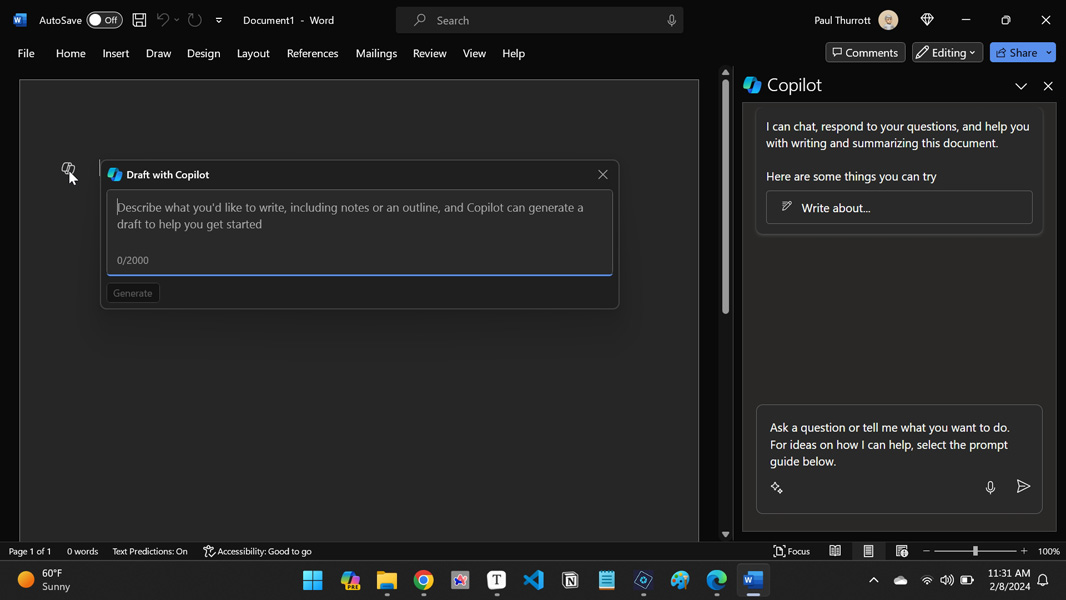Image resolution: width=1066 pixels, height=600 pixels.
Task: Collapse Copilot pane options chevron
Action: click(x=1020, y=86)
